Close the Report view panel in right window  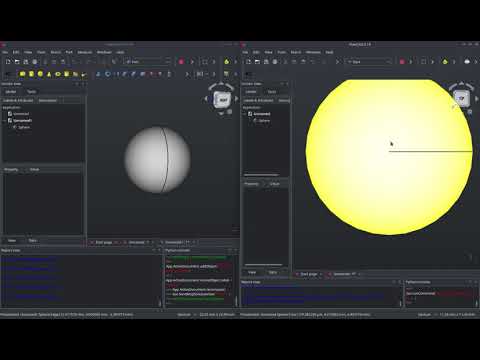[400, 282]
